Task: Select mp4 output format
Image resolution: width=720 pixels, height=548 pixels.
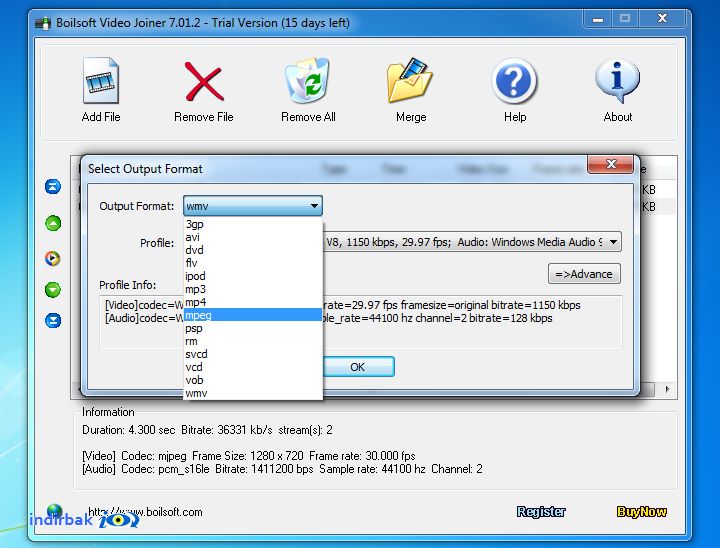Action: click(x=253, y=302)
